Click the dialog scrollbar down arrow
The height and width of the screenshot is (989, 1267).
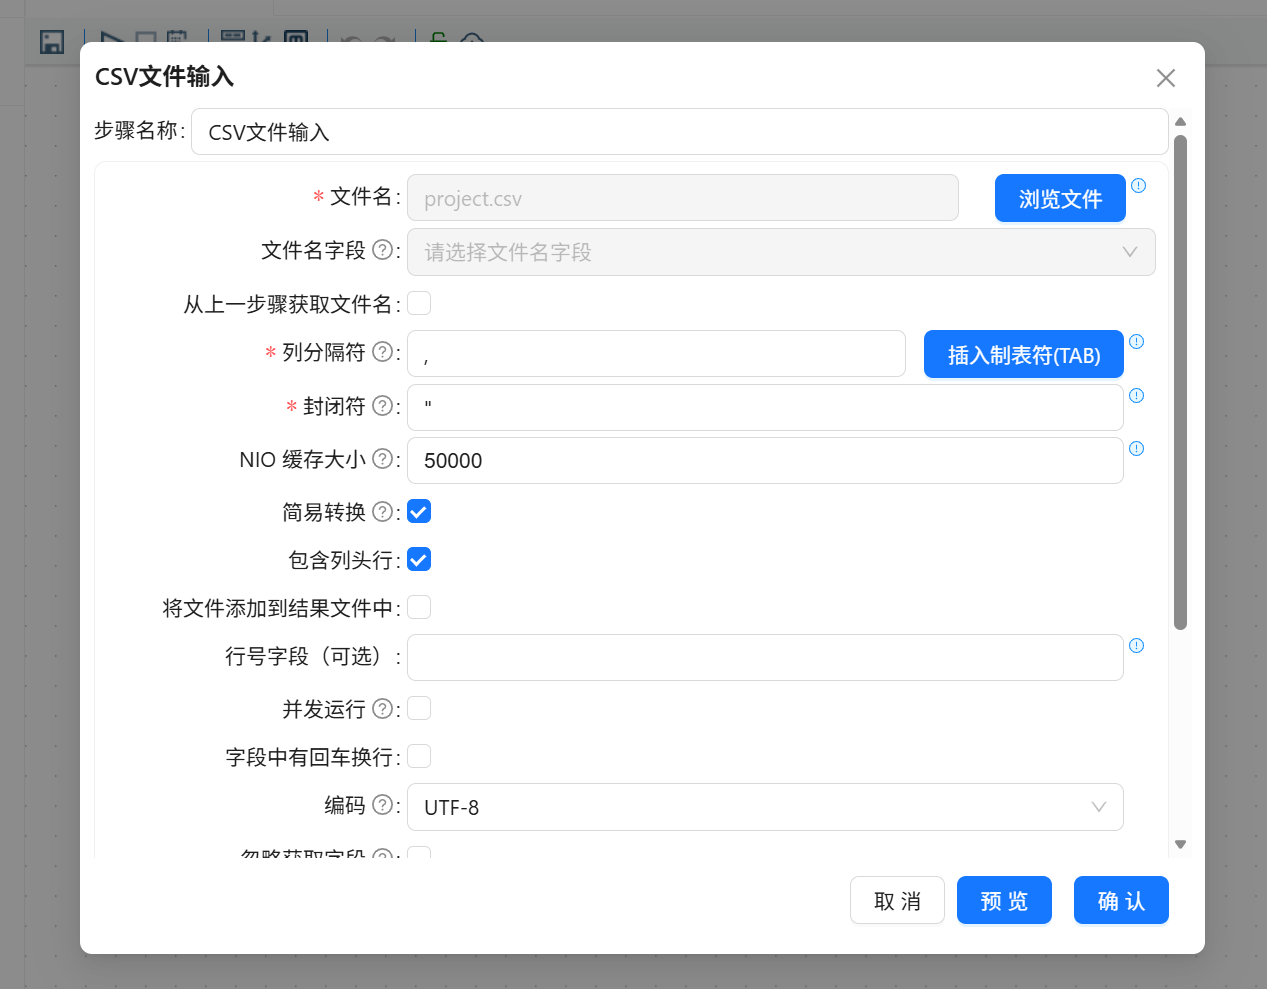(x=1180, y=844)
